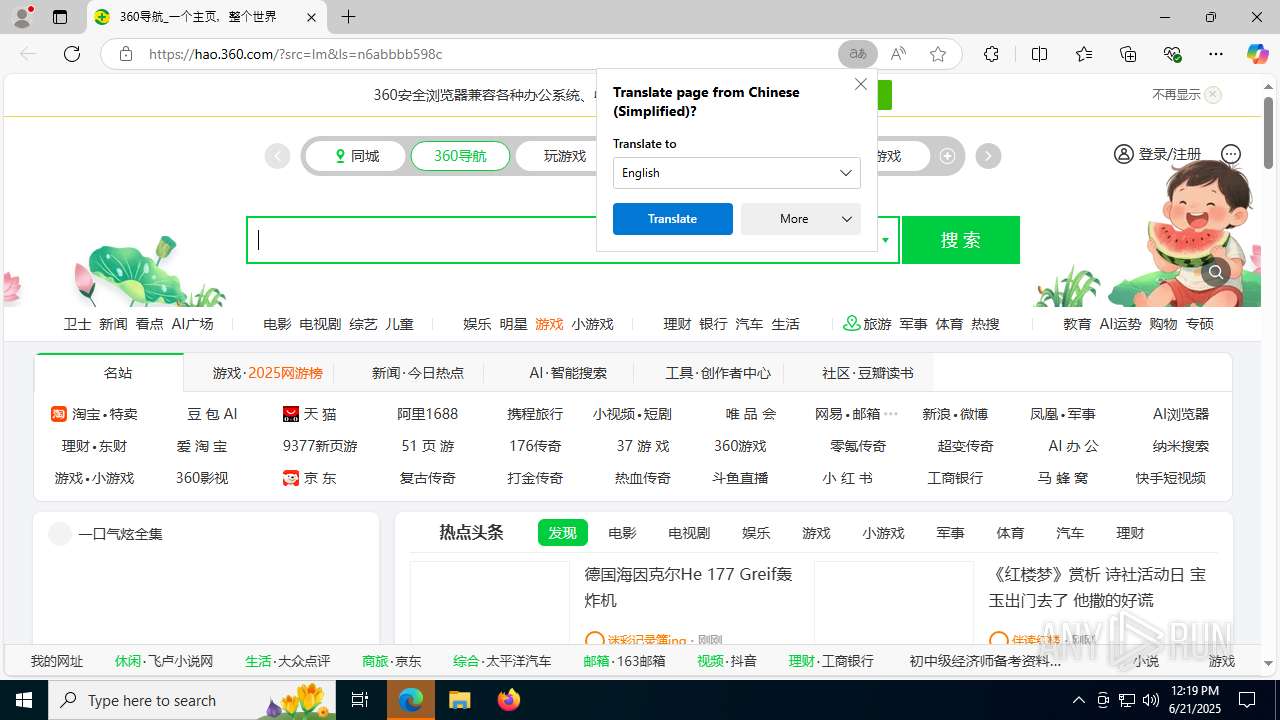Select the 玩游戏 category pill
1280x720 pixels.
point(565,156)
